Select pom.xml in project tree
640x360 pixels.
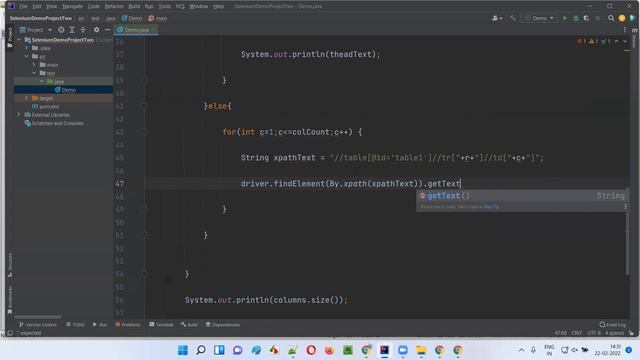[x=46, y=107]
